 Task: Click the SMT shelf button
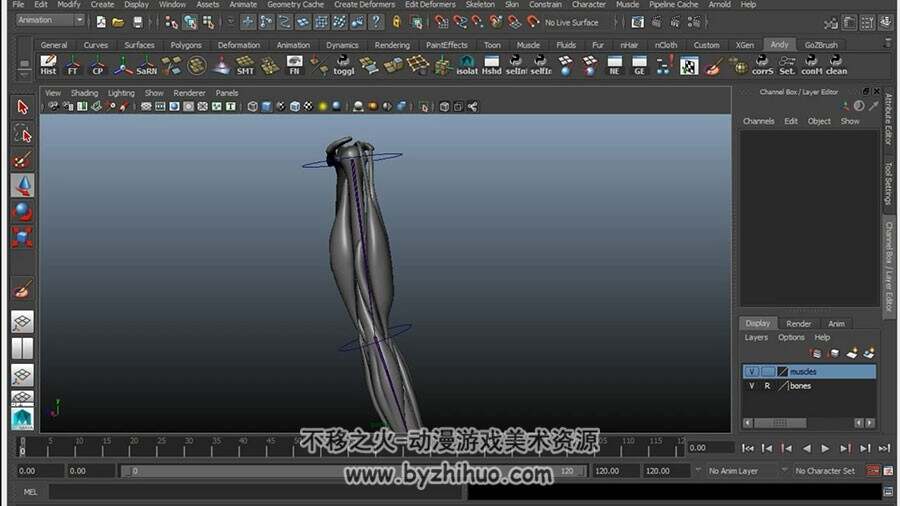coord(245,65)
